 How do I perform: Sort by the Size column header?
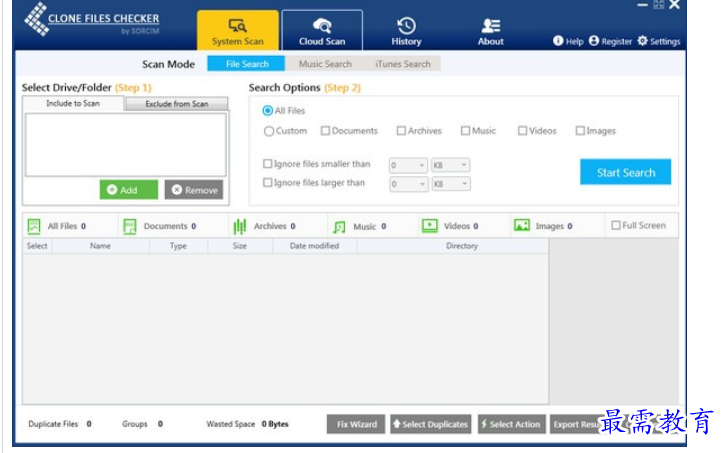pyautogui.click(x=239, y=246)
